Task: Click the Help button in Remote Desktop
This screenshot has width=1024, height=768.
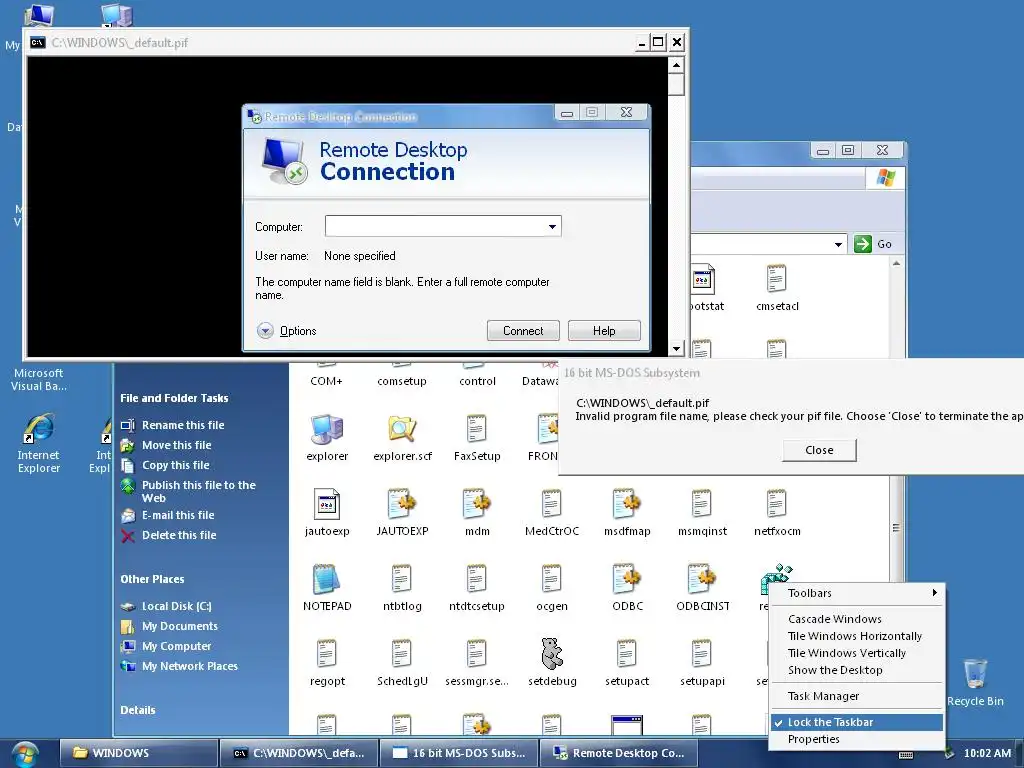Action: [x=604, y=330]
